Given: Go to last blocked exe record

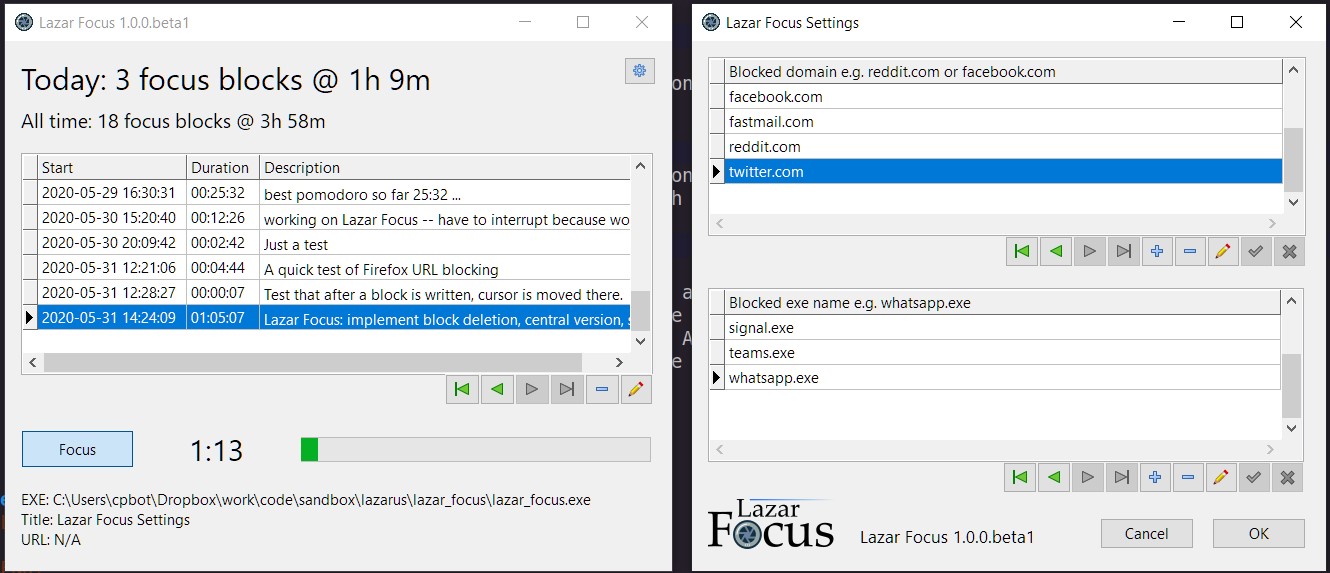Looking at the screenshot, I should (1122, 478).
